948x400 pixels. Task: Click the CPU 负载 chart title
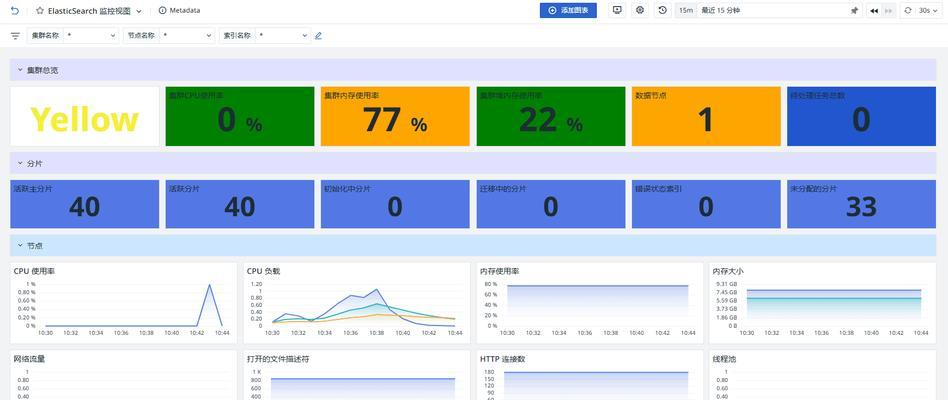point(264,271)
